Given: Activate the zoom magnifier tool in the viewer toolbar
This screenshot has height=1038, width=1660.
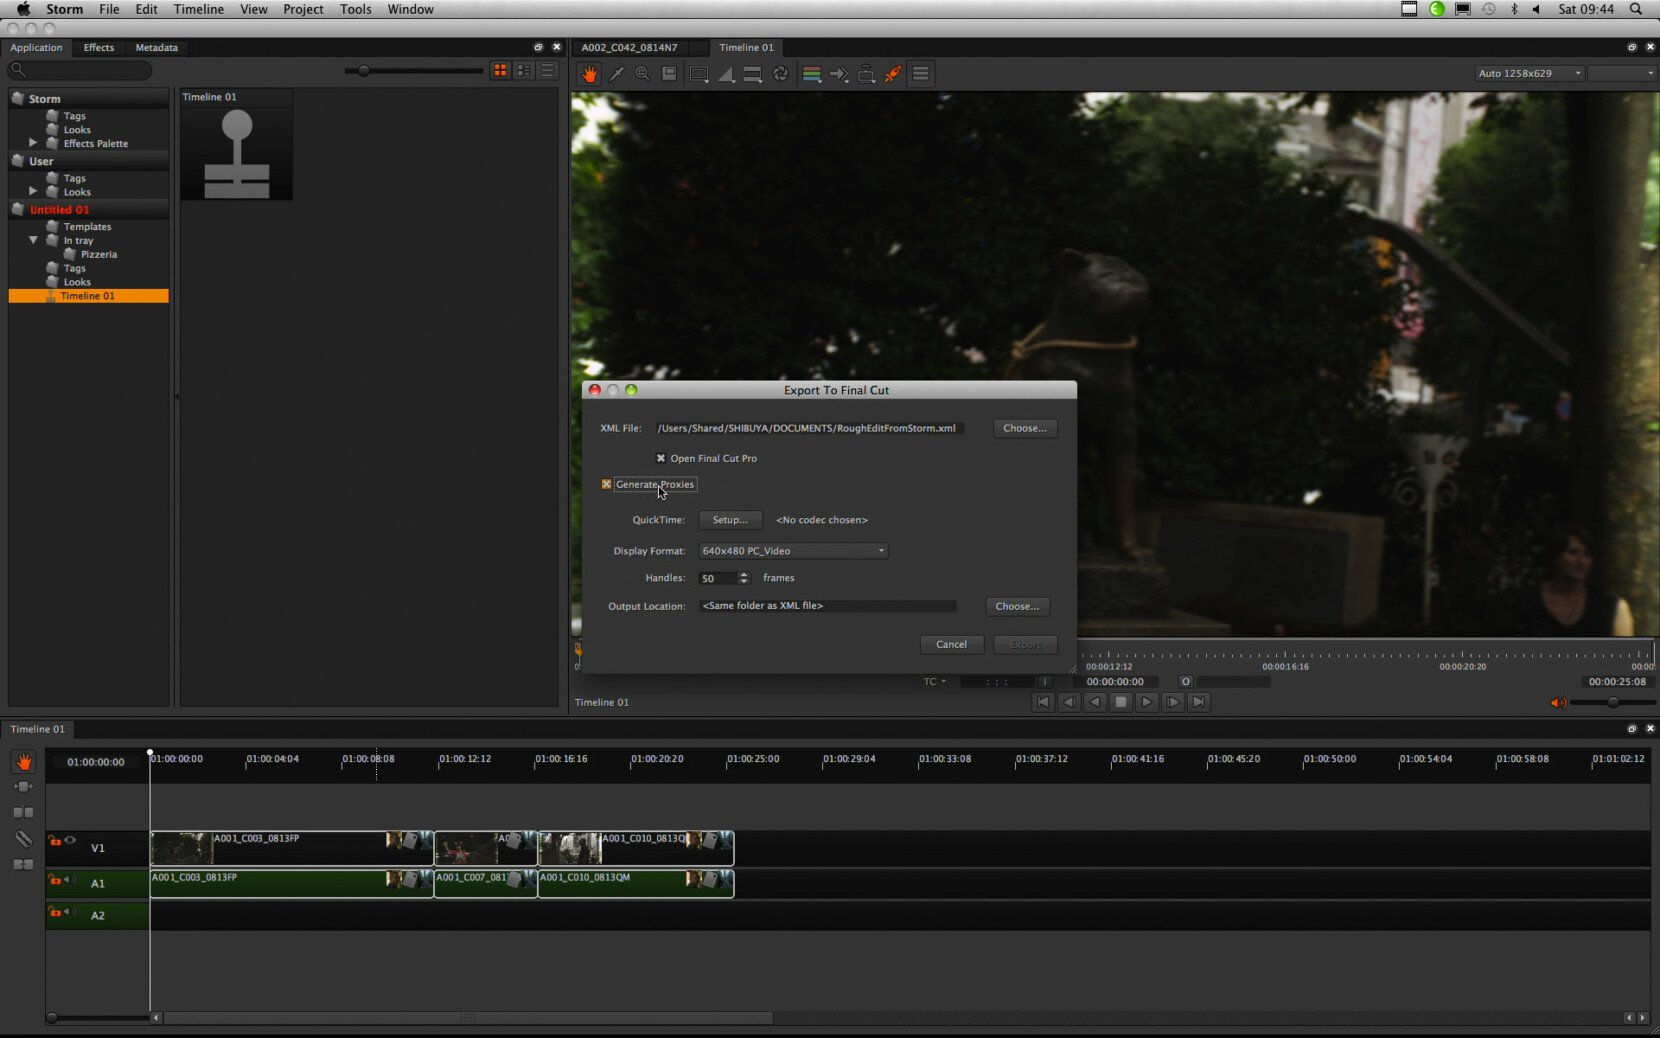Looking at the screenshot, I should 643,74.
